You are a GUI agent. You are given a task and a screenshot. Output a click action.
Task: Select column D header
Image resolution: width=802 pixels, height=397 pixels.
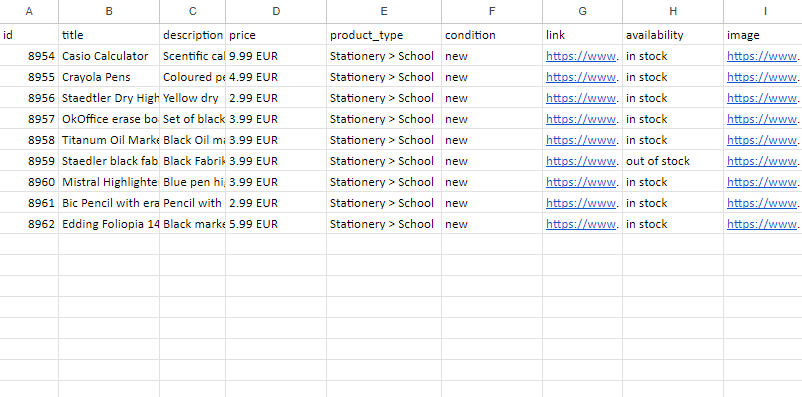click(276, 11)
